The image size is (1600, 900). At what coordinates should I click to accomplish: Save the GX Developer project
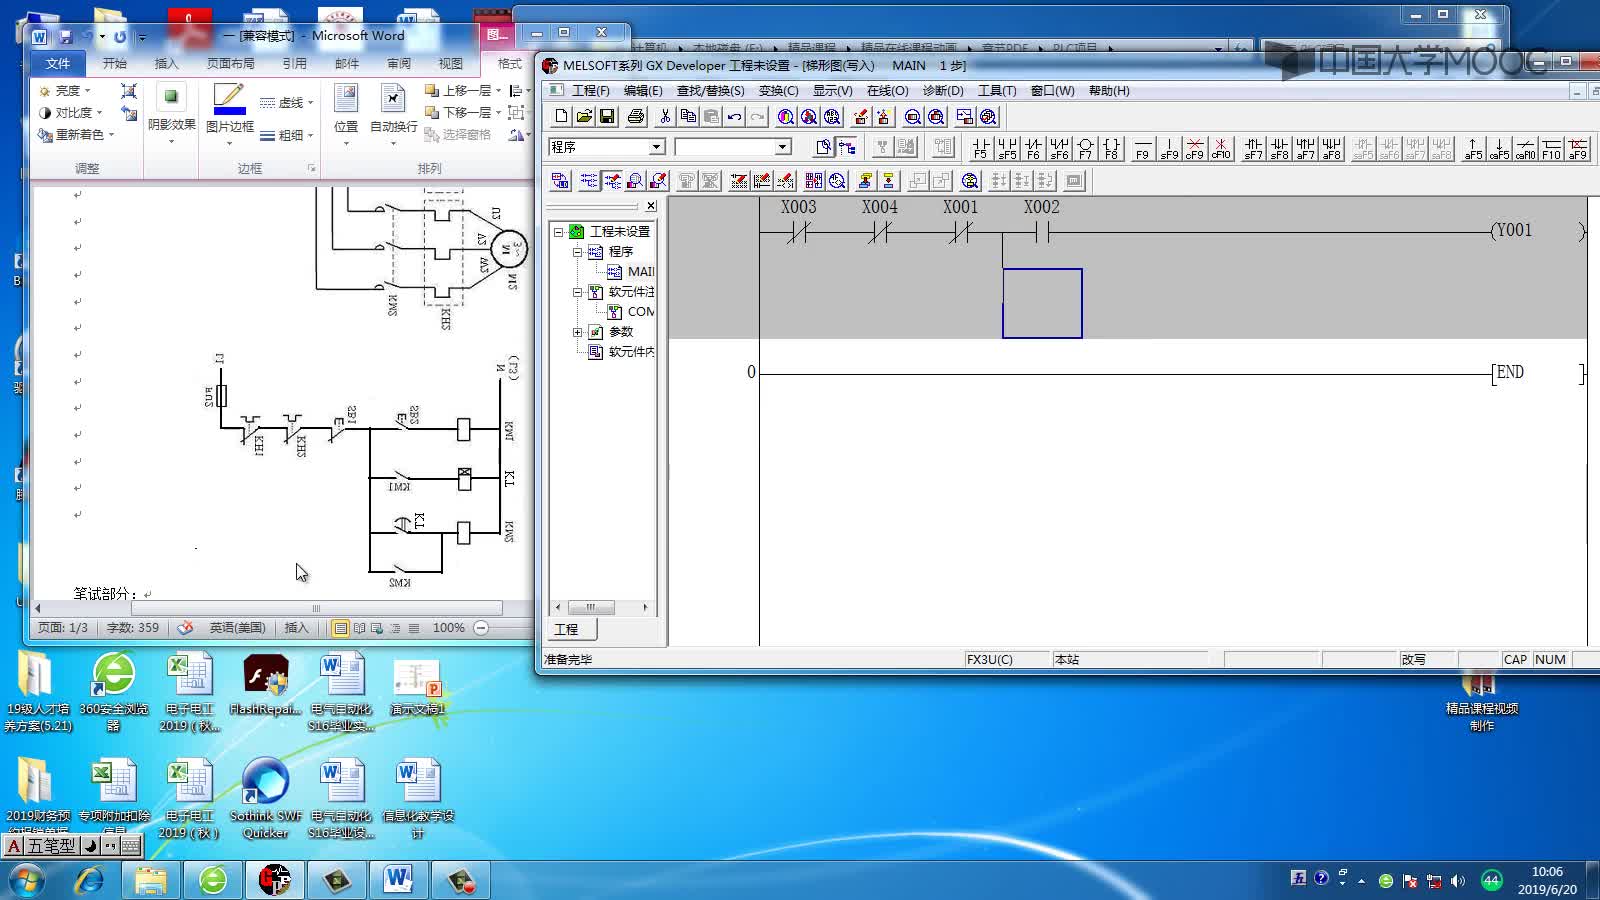[x=607, y=116]
